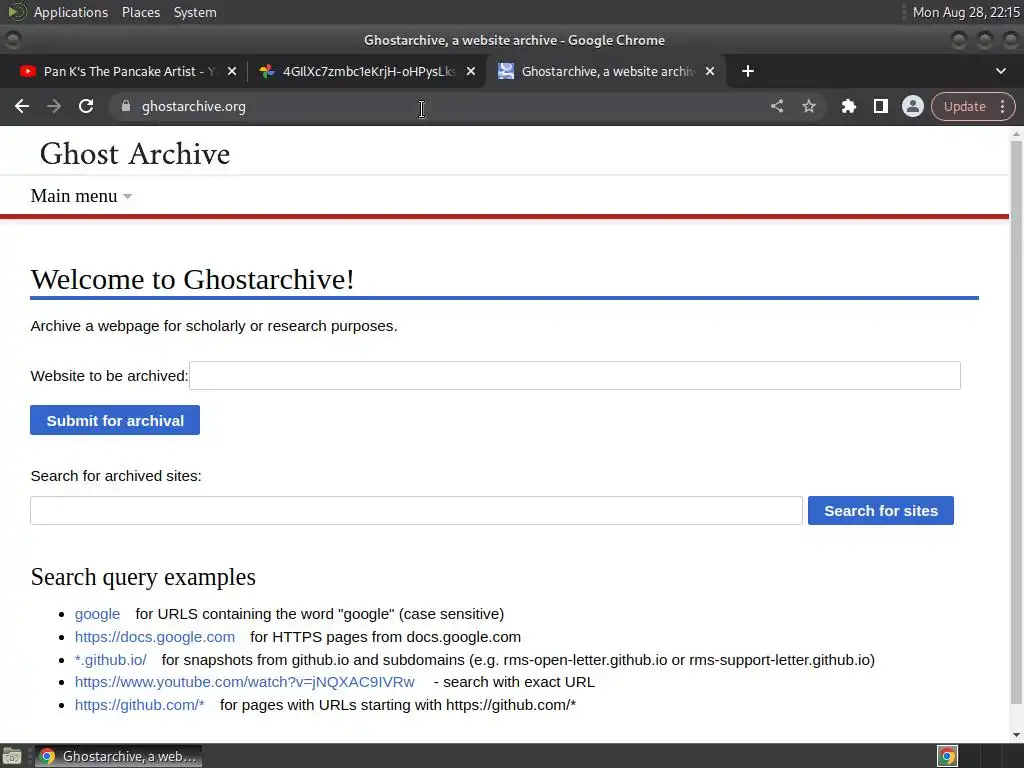Click the show desktop icon in taskbar
This screenshot has height=768, width=1024.
click(12, 756)
